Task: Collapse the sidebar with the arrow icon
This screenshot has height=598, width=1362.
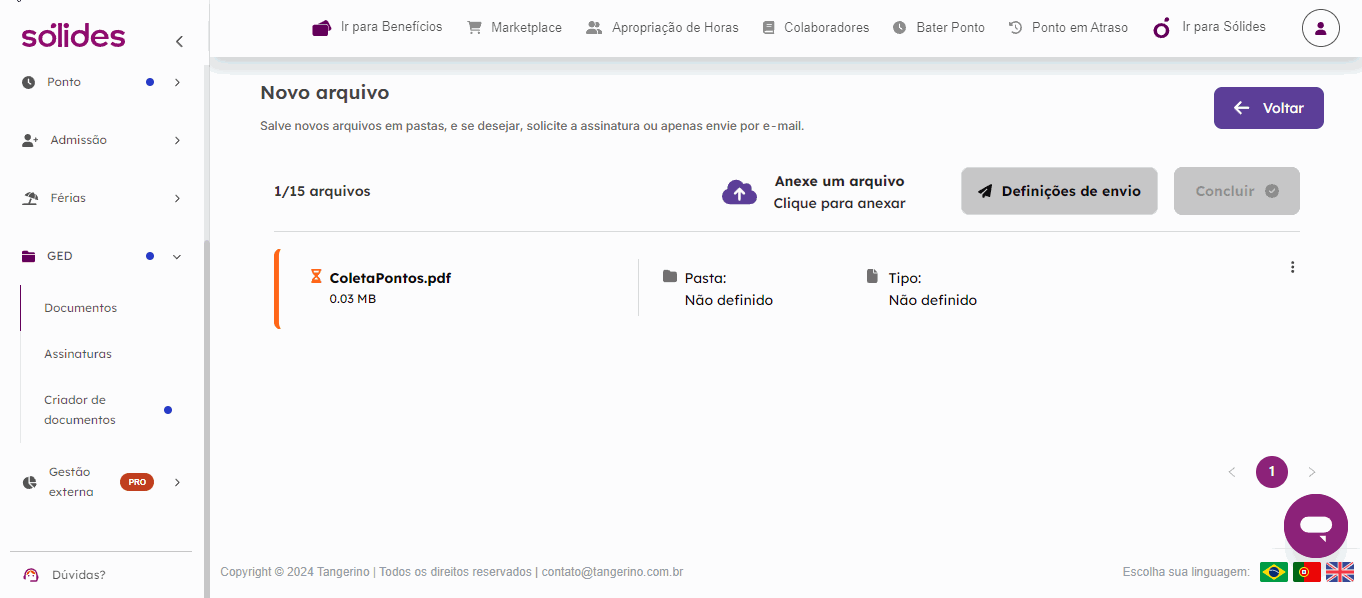Action: point(179,41)
